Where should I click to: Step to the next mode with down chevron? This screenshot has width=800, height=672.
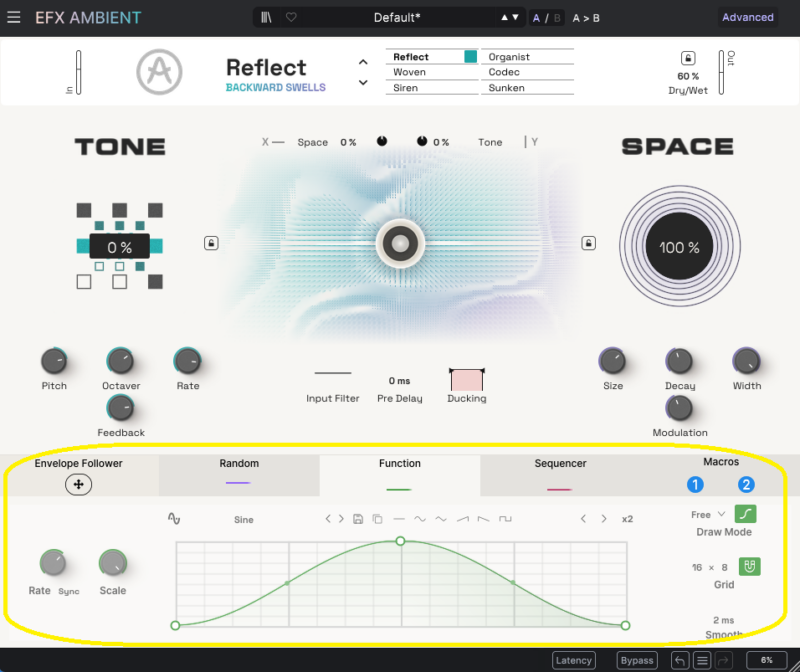[x=363, y=85]
